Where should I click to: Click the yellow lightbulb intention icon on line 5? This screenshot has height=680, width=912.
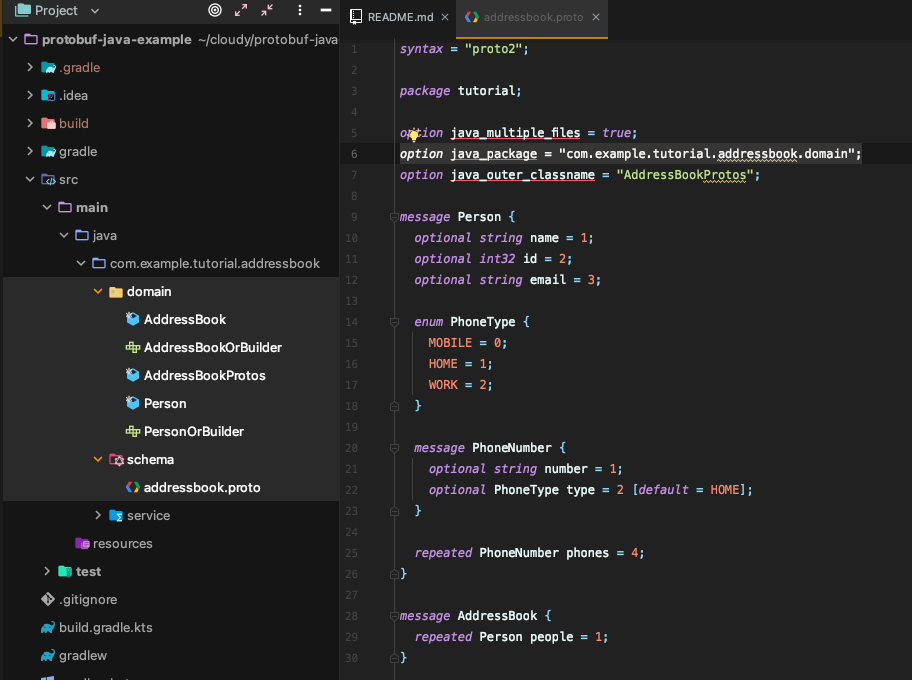click(x=413, y=136)
